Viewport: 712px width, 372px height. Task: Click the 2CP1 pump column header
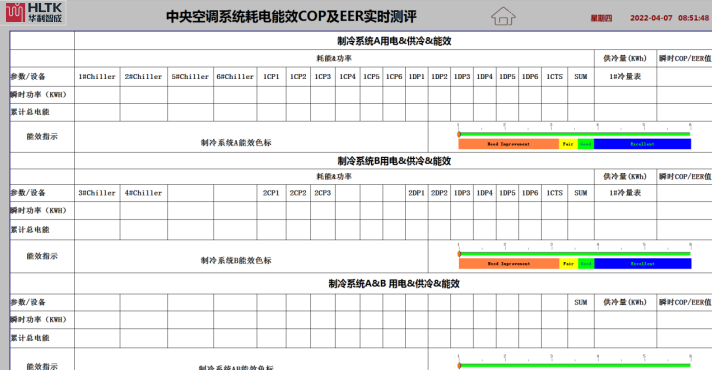coord(271,193)
